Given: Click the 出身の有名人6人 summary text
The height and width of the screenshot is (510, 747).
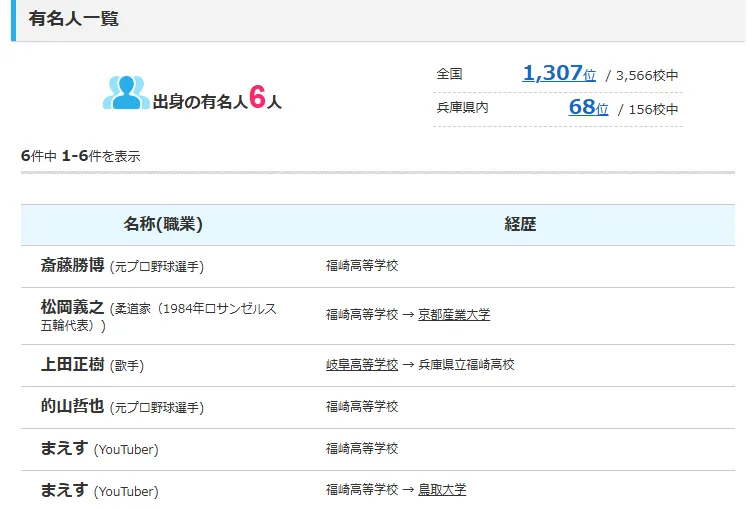Looking at the screenshot, I should point(216,99).
